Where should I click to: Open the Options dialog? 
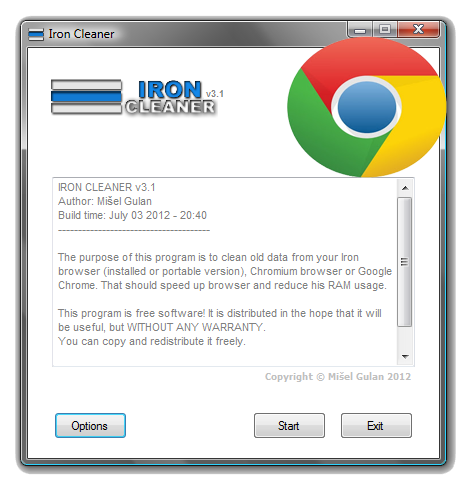point(90,425)
